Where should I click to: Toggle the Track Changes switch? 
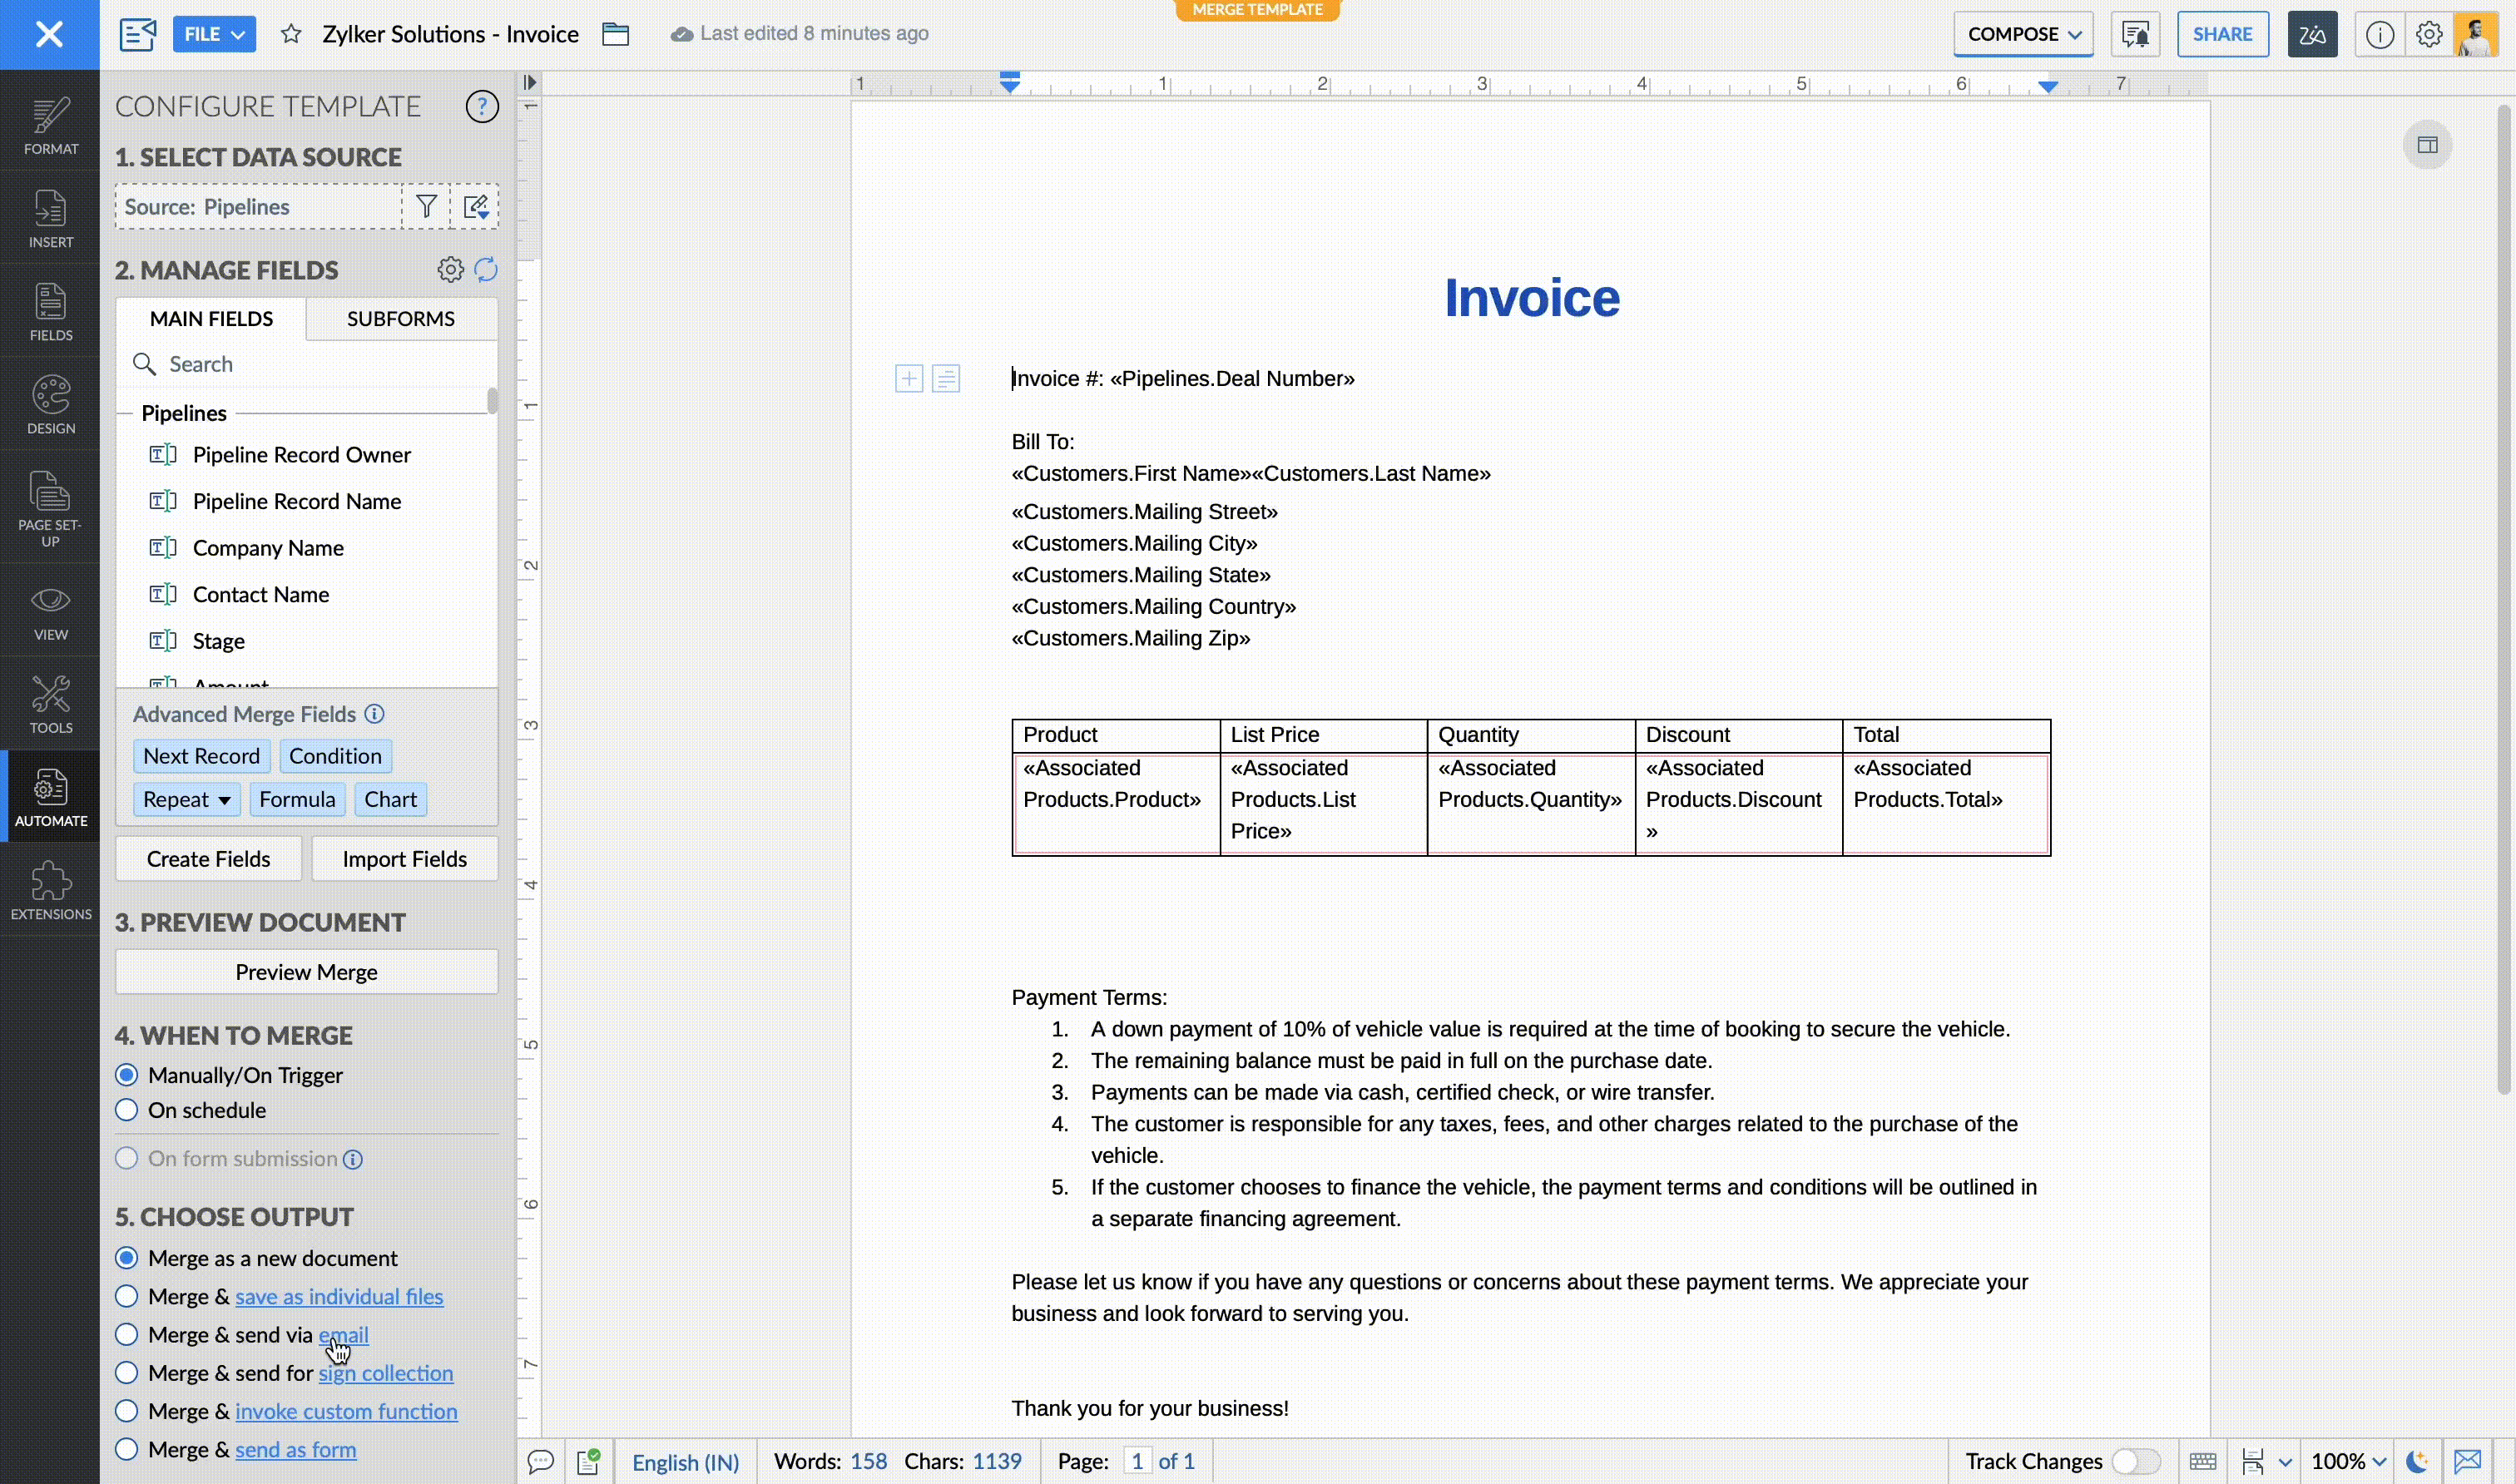click(x=2135, y=1462)
